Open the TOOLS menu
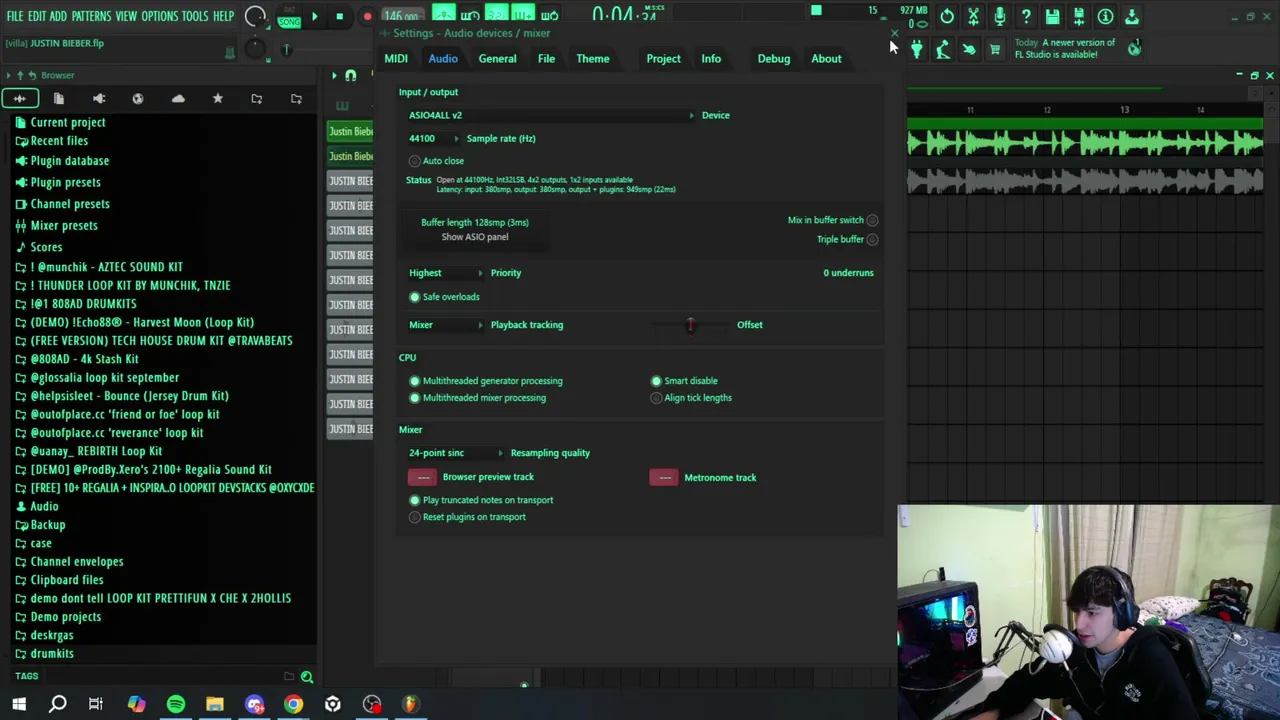Screen dimensions: 1280x720 click(x=195, y=17)
